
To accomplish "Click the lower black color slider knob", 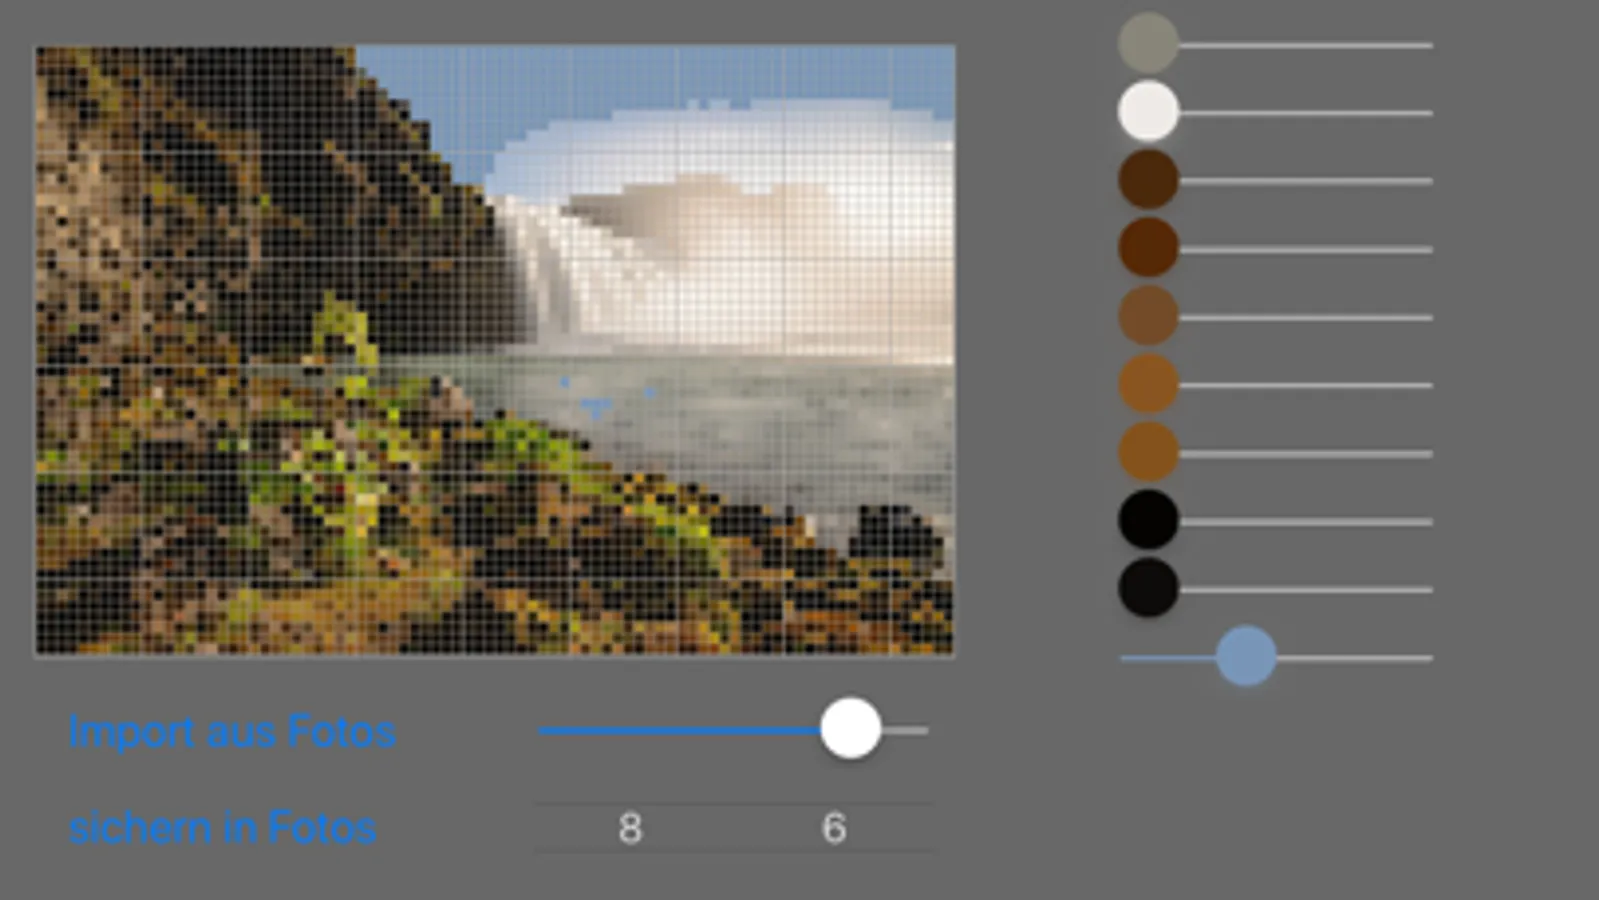I will [1148, 587].
